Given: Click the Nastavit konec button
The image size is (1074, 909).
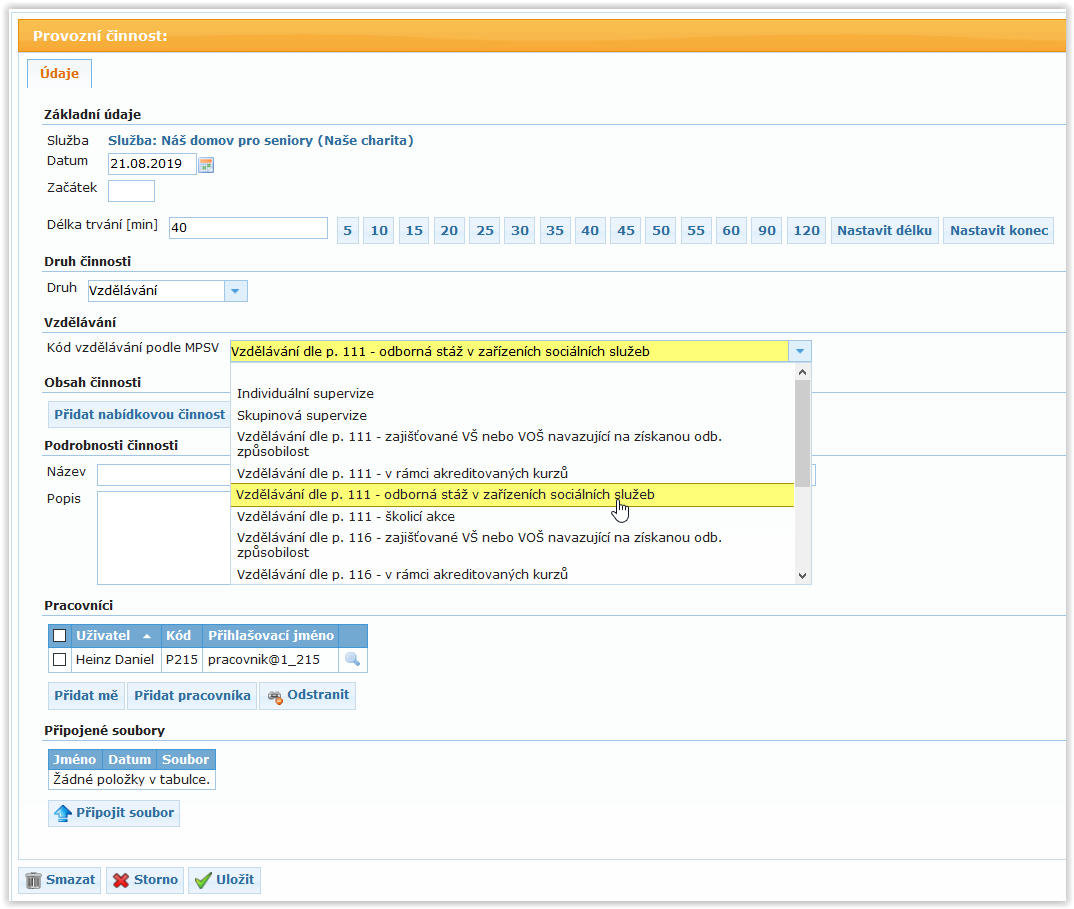Looking at the screenshot, I should (x=999, y=231).
